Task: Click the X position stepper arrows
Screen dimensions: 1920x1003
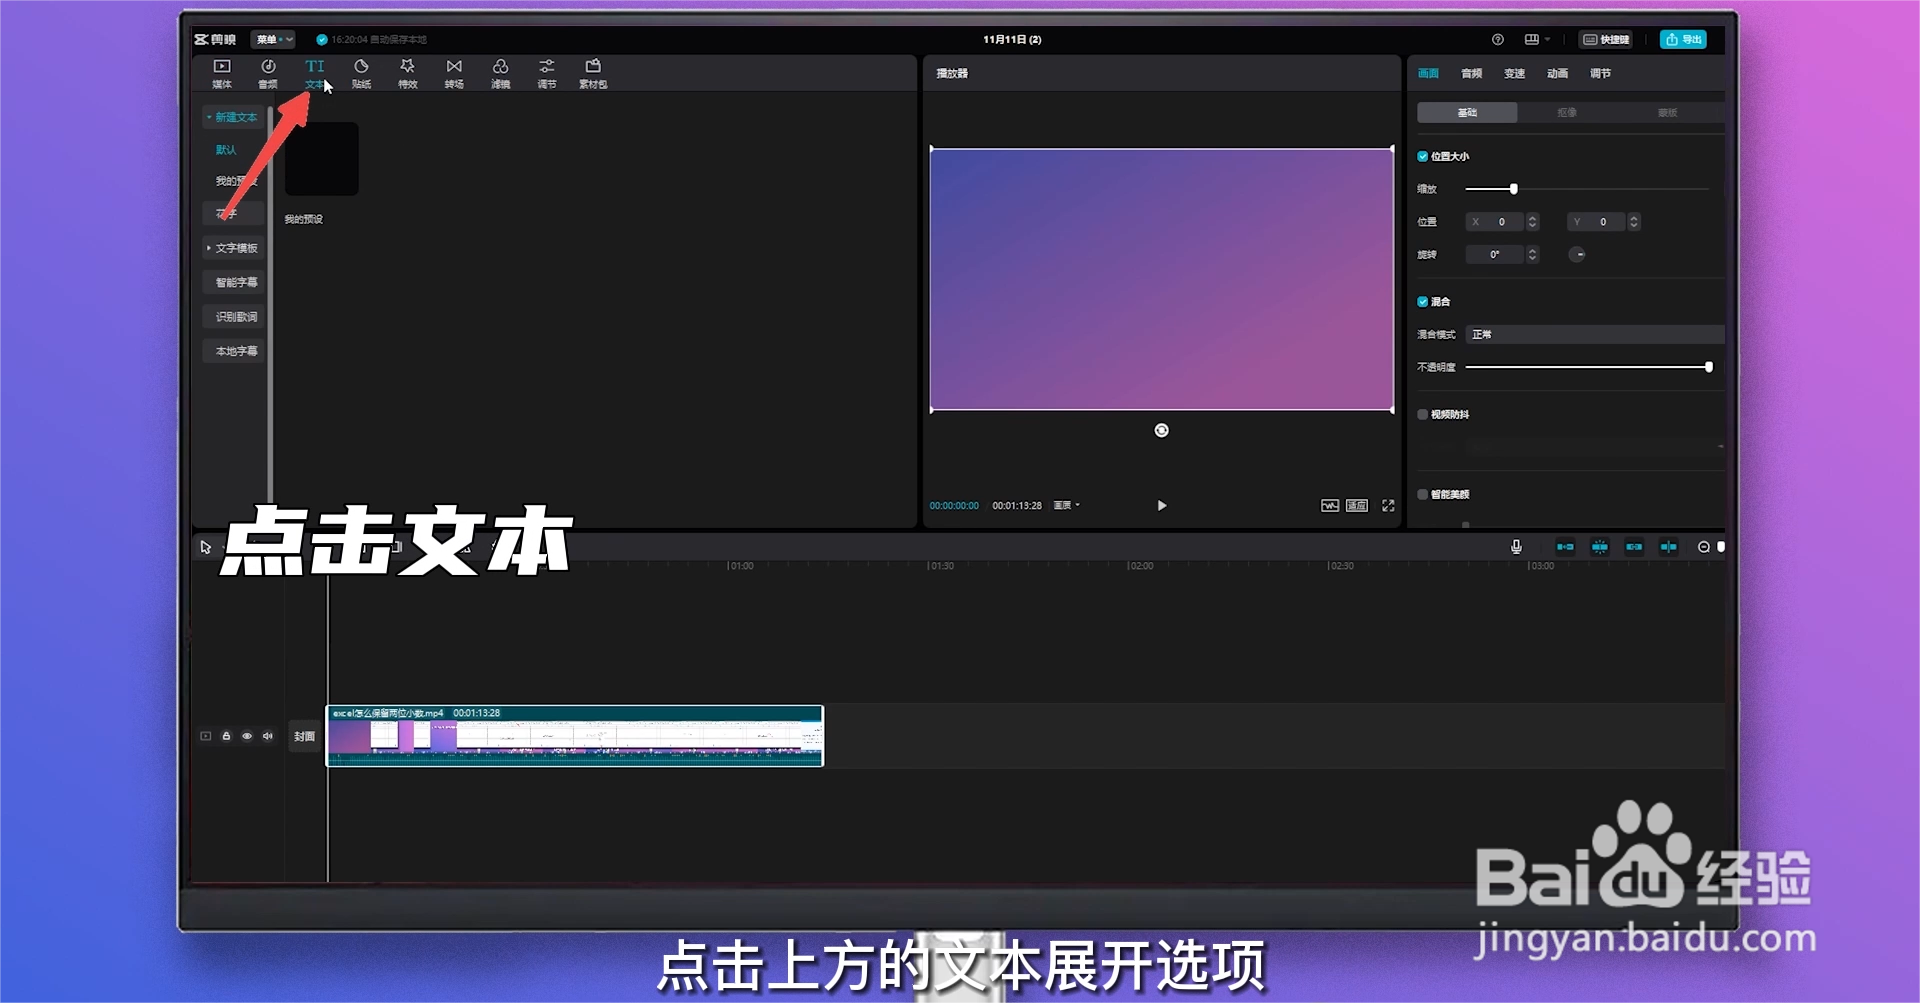Action: (1532, 222)
